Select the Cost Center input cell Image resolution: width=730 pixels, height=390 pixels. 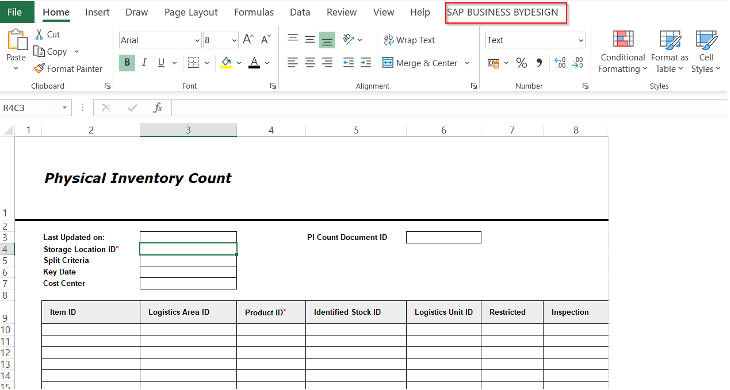tap(188, 283)
